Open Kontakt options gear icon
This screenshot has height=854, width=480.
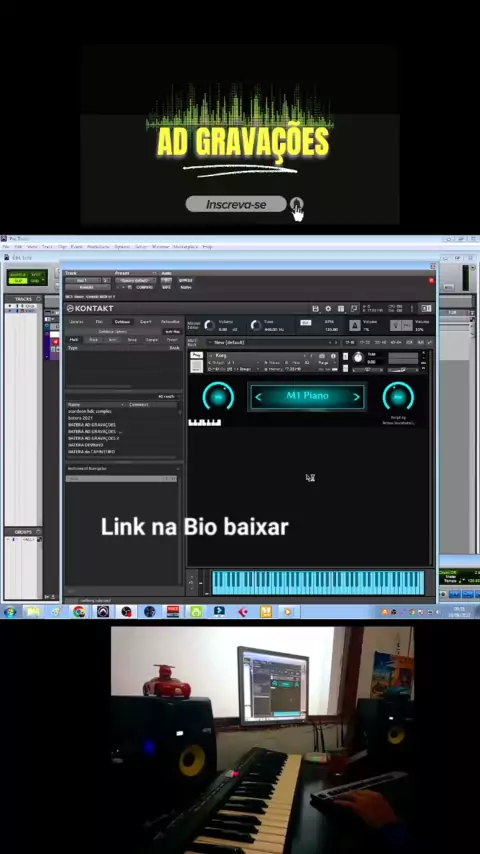328,309
